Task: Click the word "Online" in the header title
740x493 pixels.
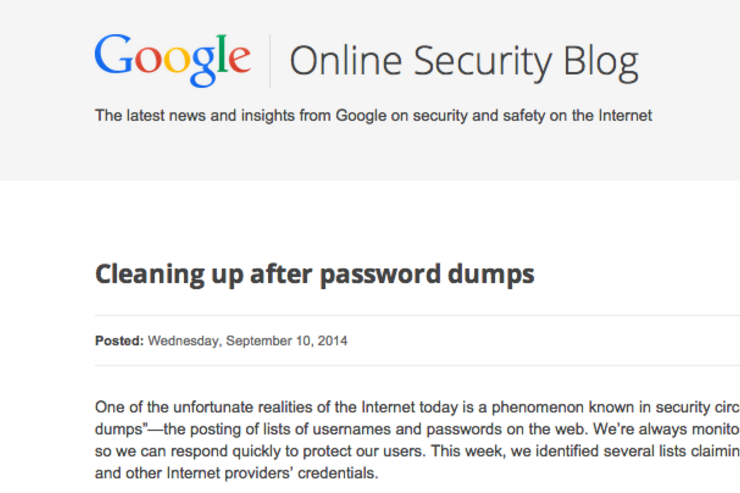Action: click(345, 60)
